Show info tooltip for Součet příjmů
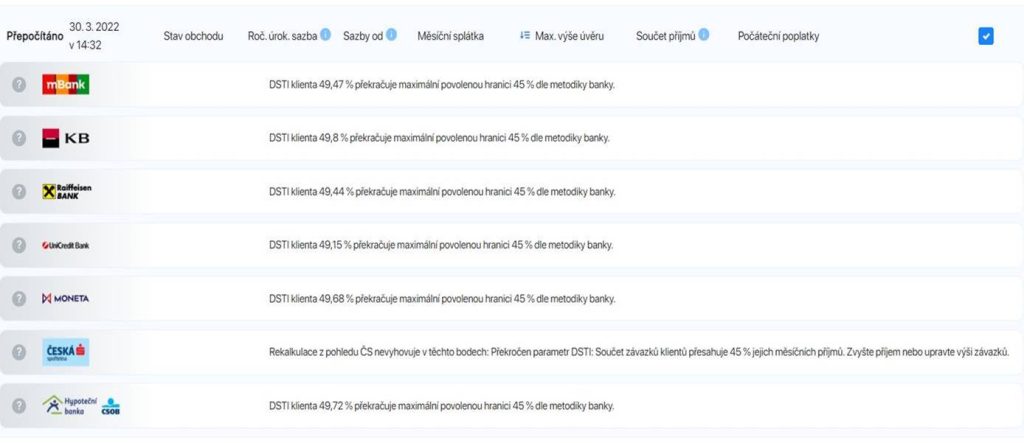The width and height of the screenshot is (1024, 443). point(703,35)
